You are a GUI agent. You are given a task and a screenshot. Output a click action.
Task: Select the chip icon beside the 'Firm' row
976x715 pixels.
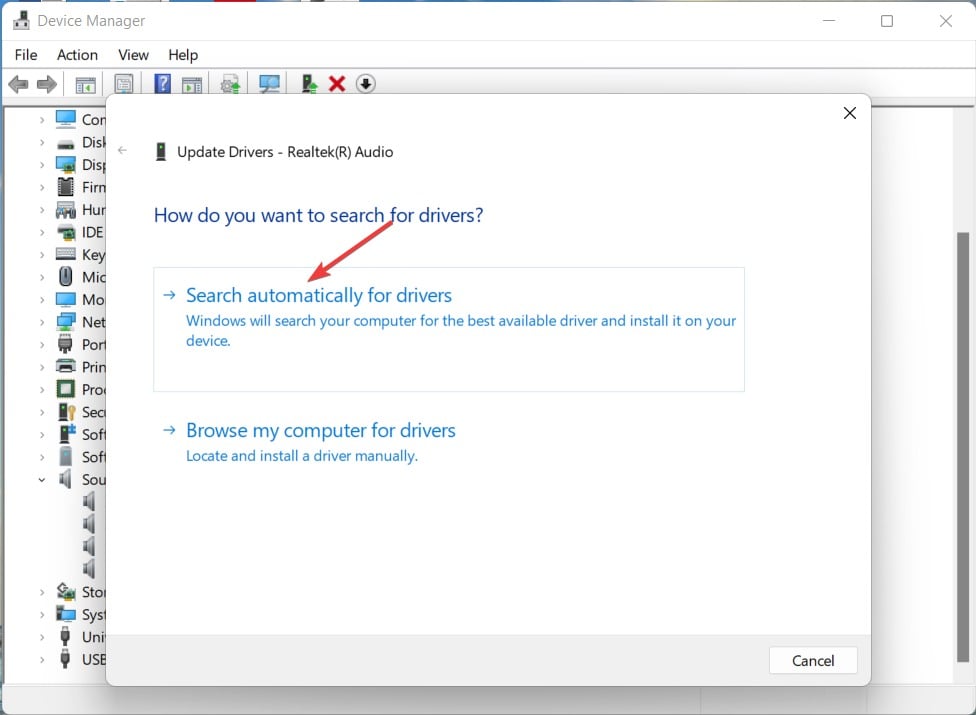coord(65,187)
